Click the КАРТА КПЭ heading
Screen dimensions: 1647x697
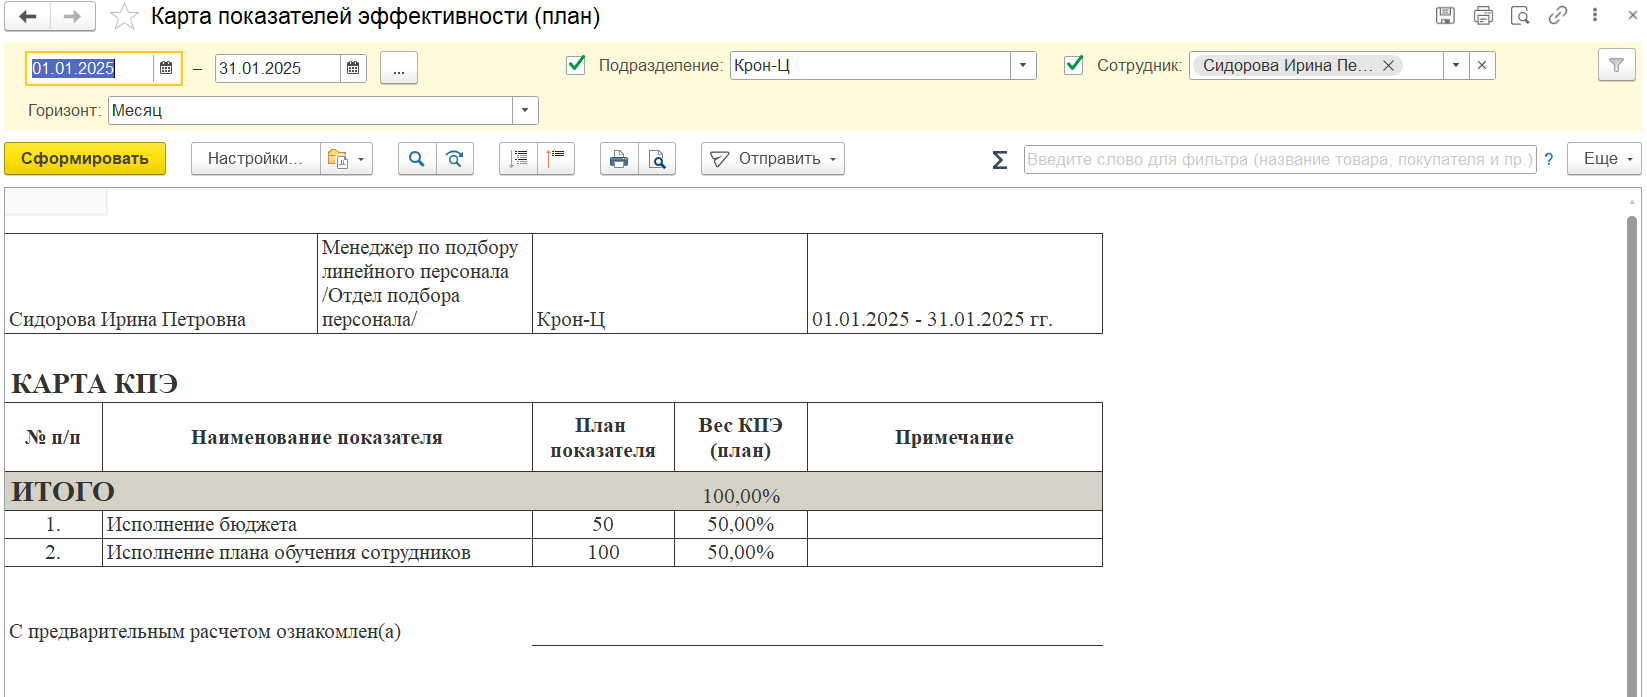click(94, 384)
